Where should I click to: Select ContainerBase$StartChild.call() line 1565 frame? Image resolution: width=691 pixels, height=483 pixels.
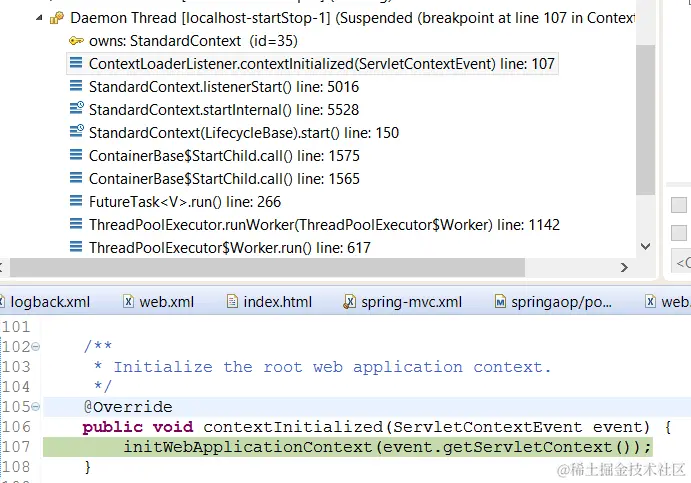coord(224,178)
